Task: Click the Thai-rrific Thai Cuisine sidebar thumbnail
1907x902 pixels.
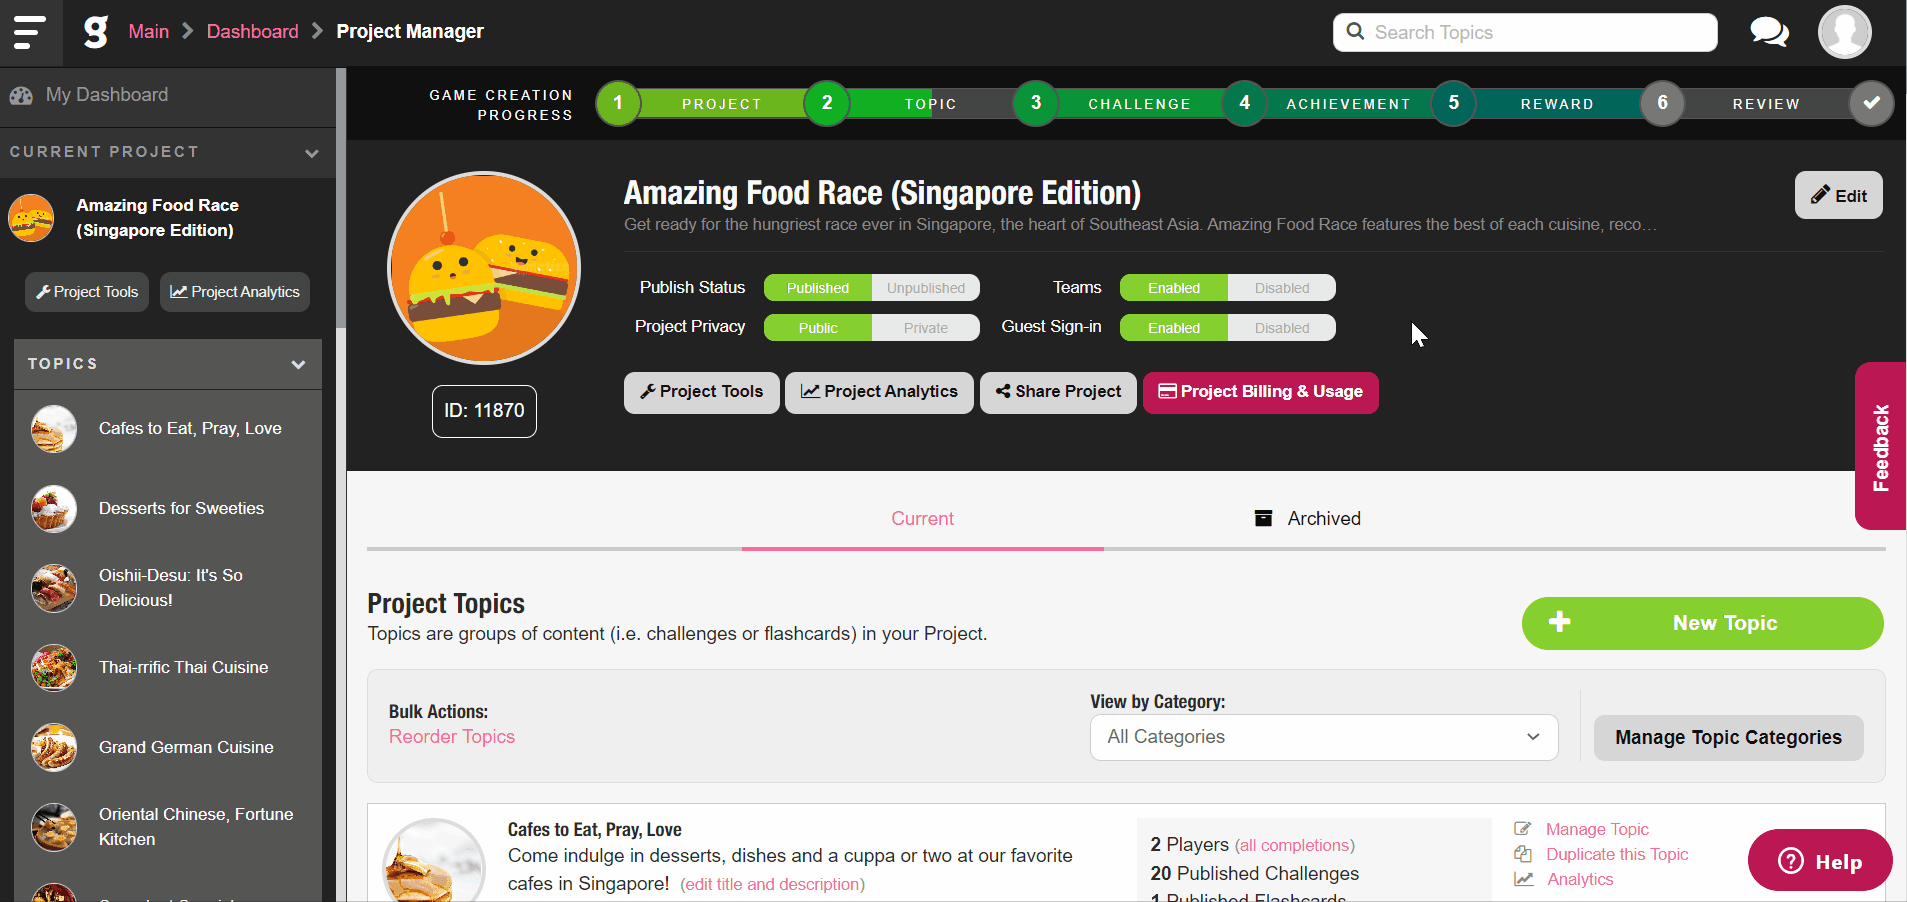Action: (x=54, y=668)
